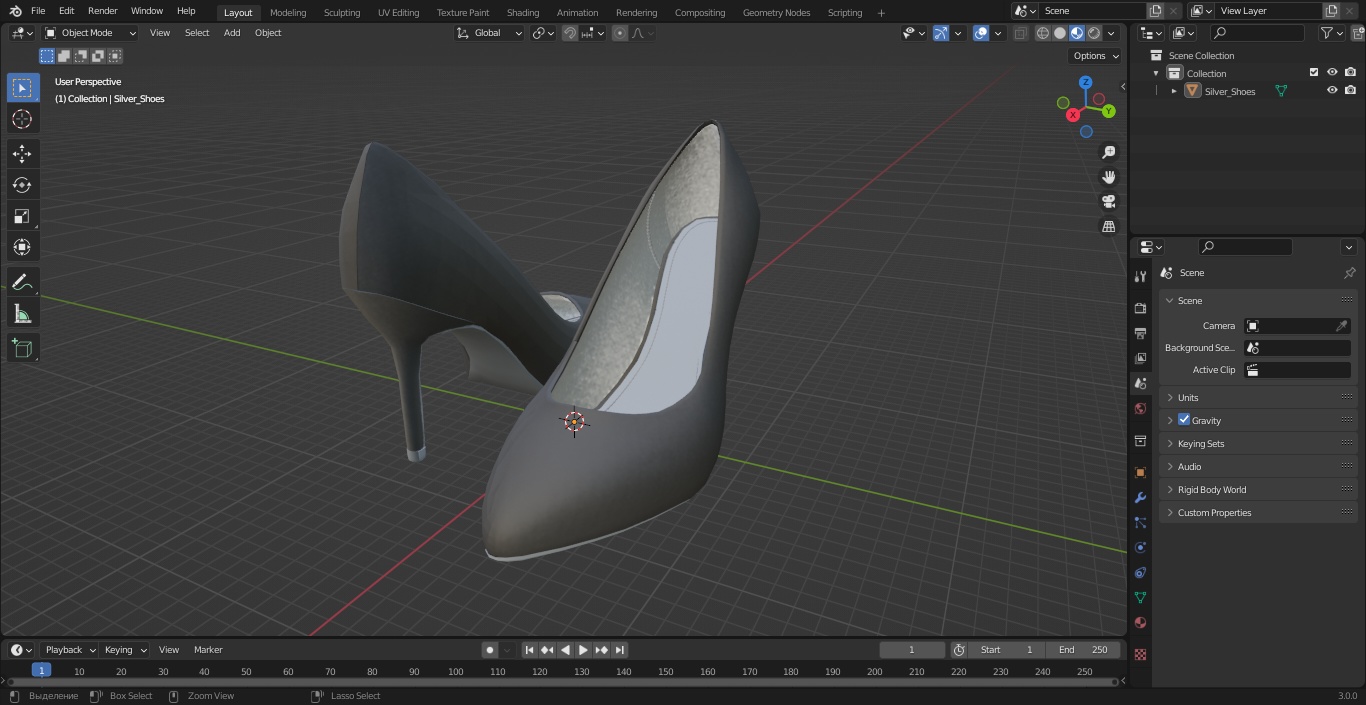Viewport: 1366px width, 705px height.
Task: Hide Collection in viewport via eye icon
Action: click(1332, 73)
